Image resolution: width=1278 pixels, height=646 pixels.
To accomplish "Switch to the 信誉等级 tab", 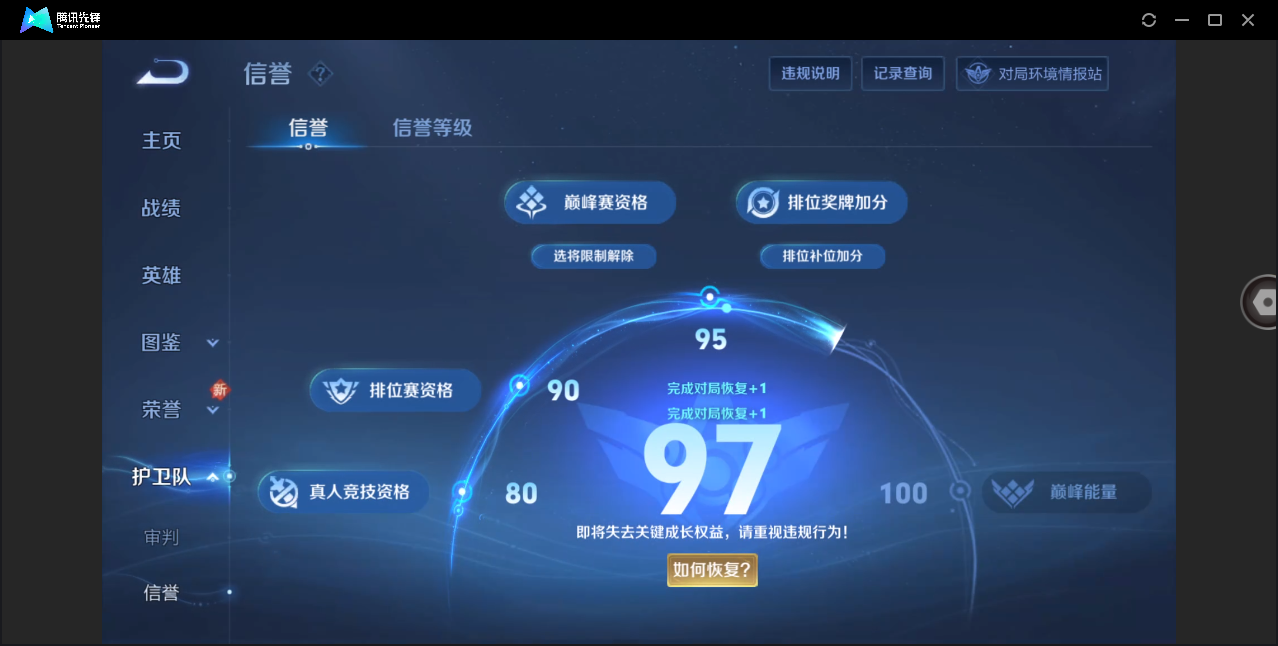I will (x=432, y=128).
